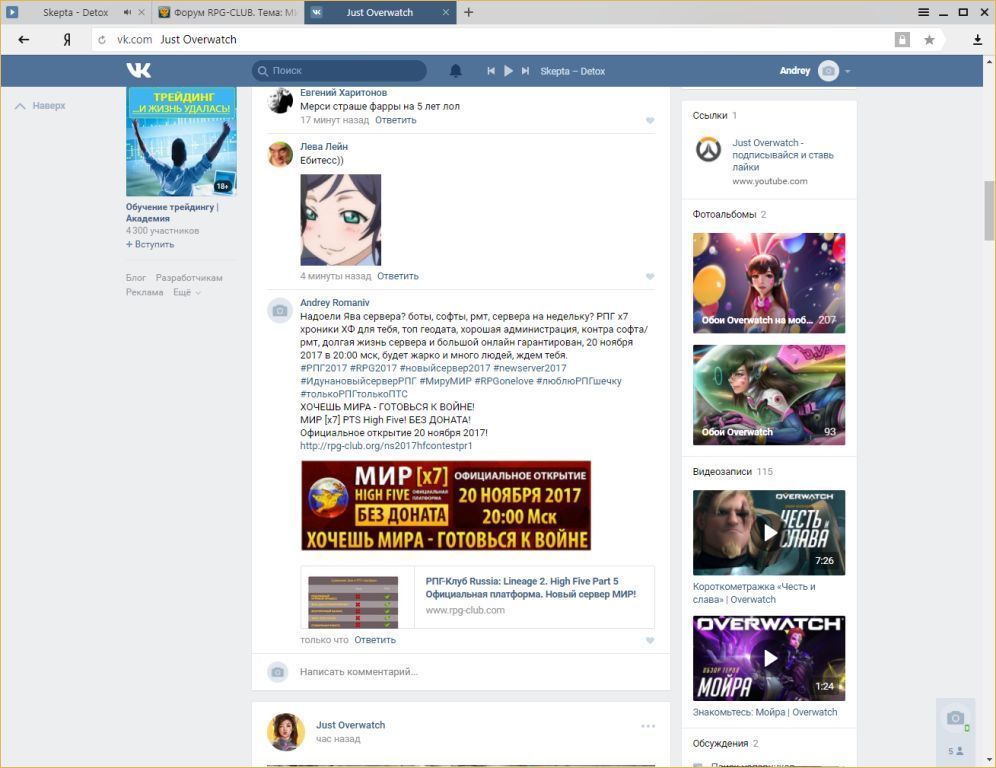This screenshot has width=996, height=768.
Task: Play Знакомьтесь: Мойра video
Action: pos(769,658)
